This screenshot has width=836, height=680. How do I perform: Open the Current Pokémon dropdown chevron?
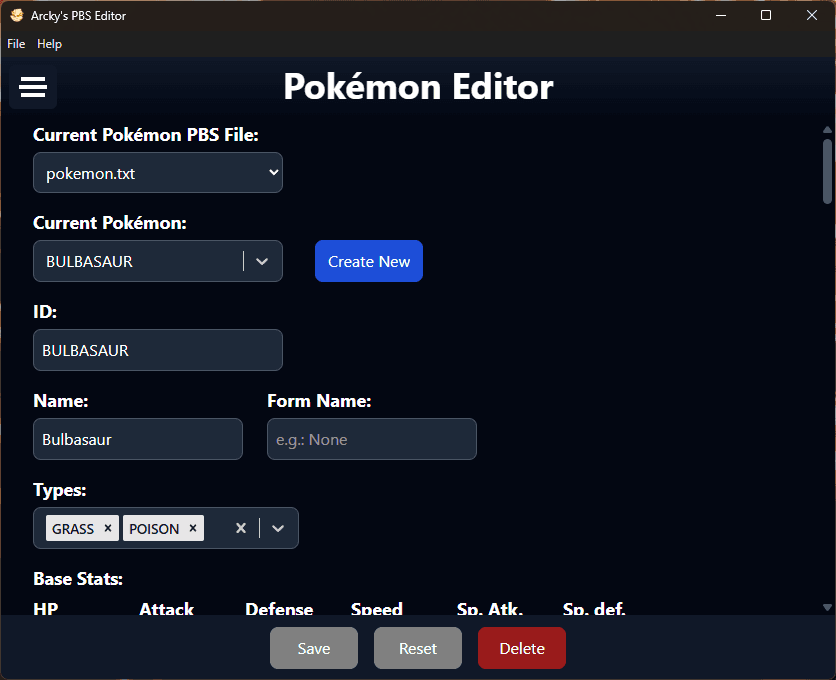pyautogui.click(x=262, y=261)
